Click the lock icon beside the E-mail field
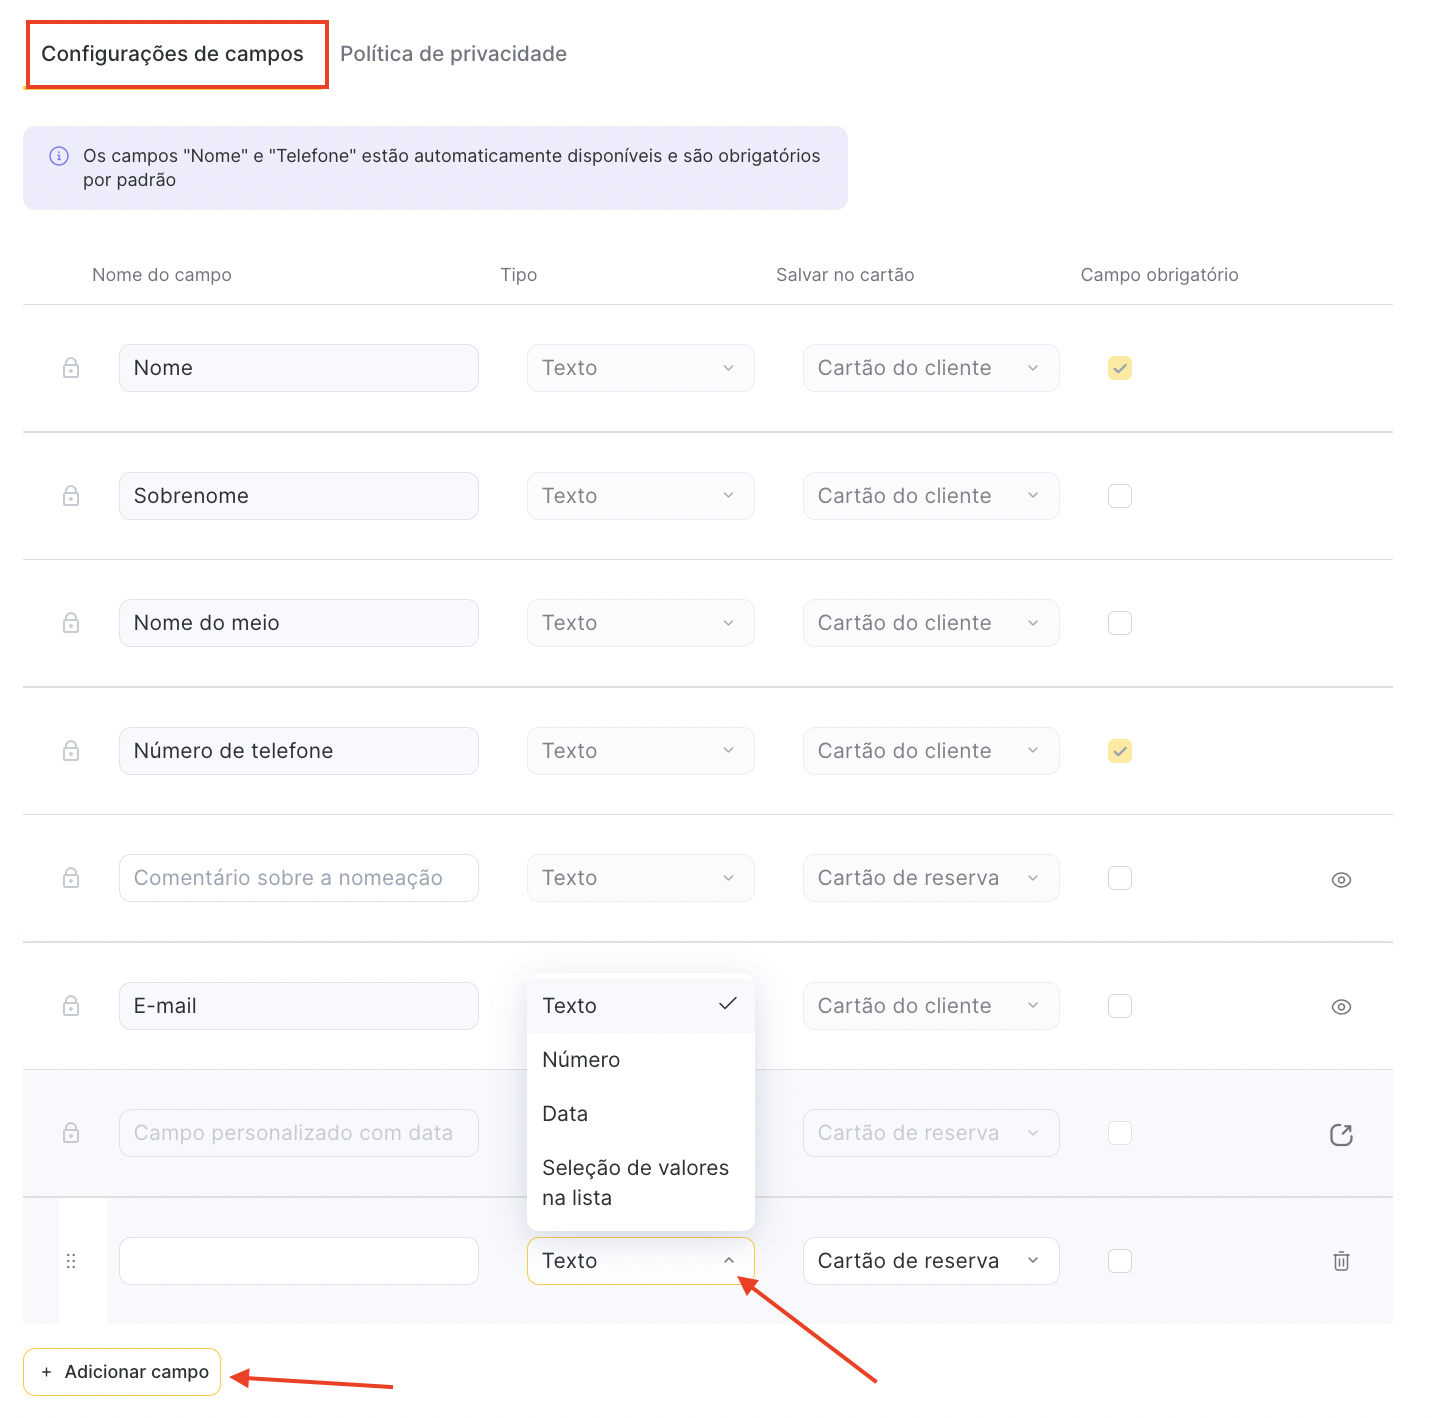Viewport: 1442px width, 1418px height. point(71,1006)
